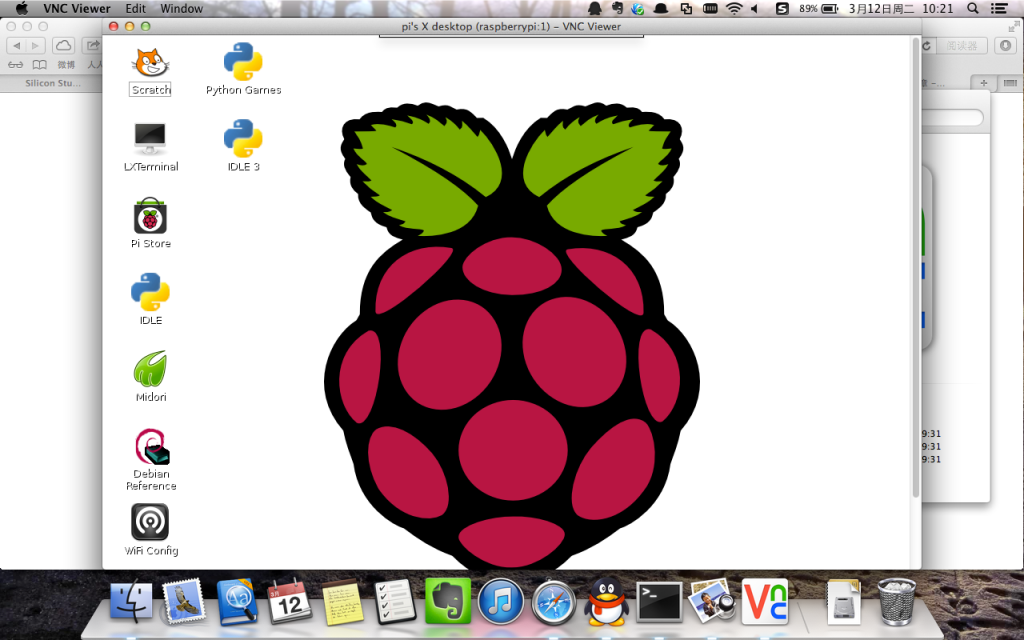
Task: Open the Safari downloads button
Action: pos(1006,46)
